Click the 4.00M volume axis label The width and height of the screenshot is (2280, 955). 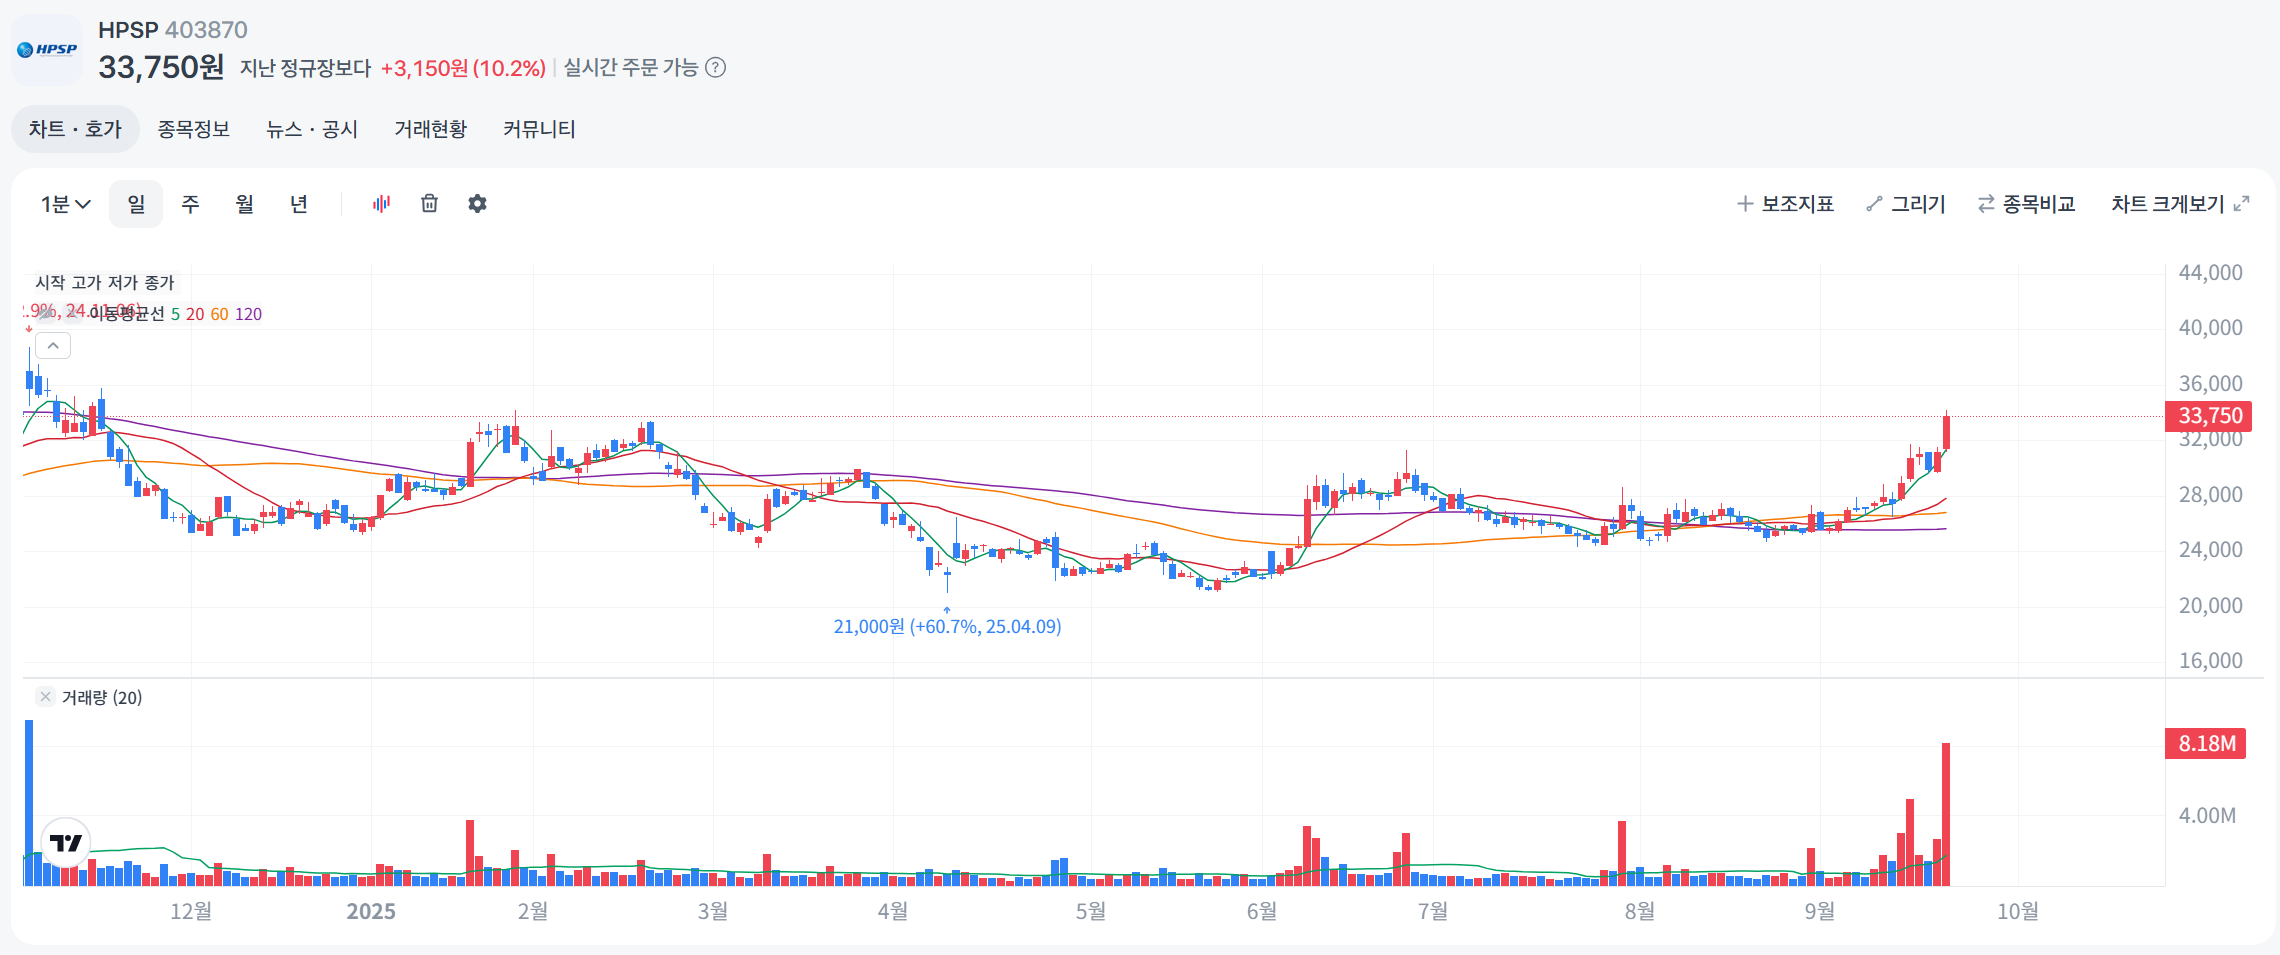tap(2207, 815)
